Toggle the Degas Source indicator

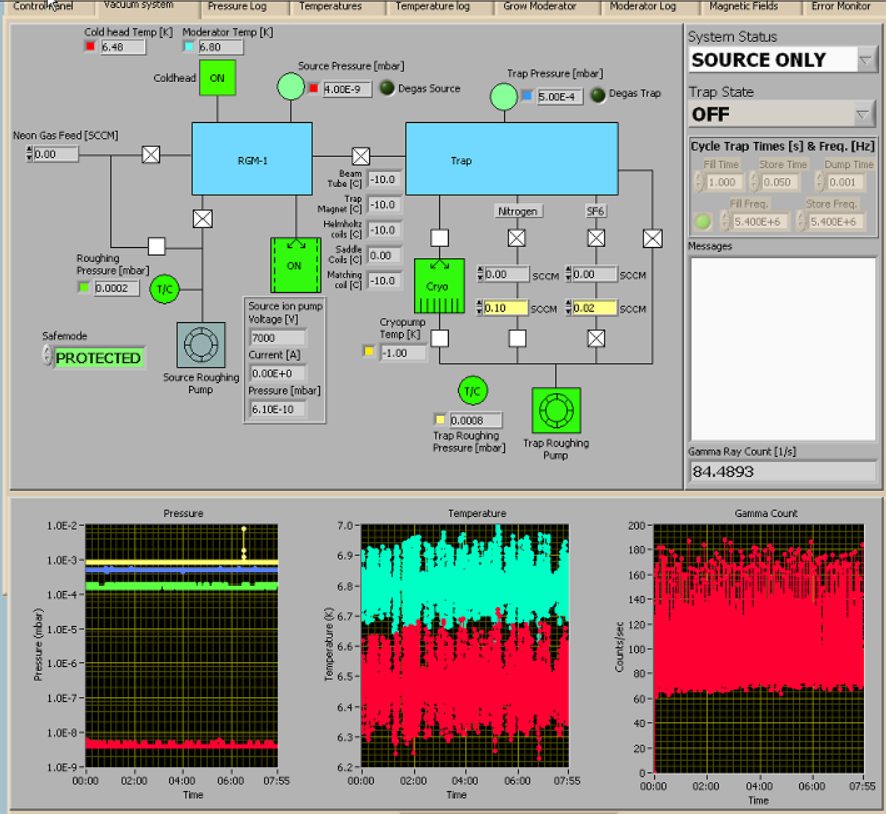pos(386,89)
